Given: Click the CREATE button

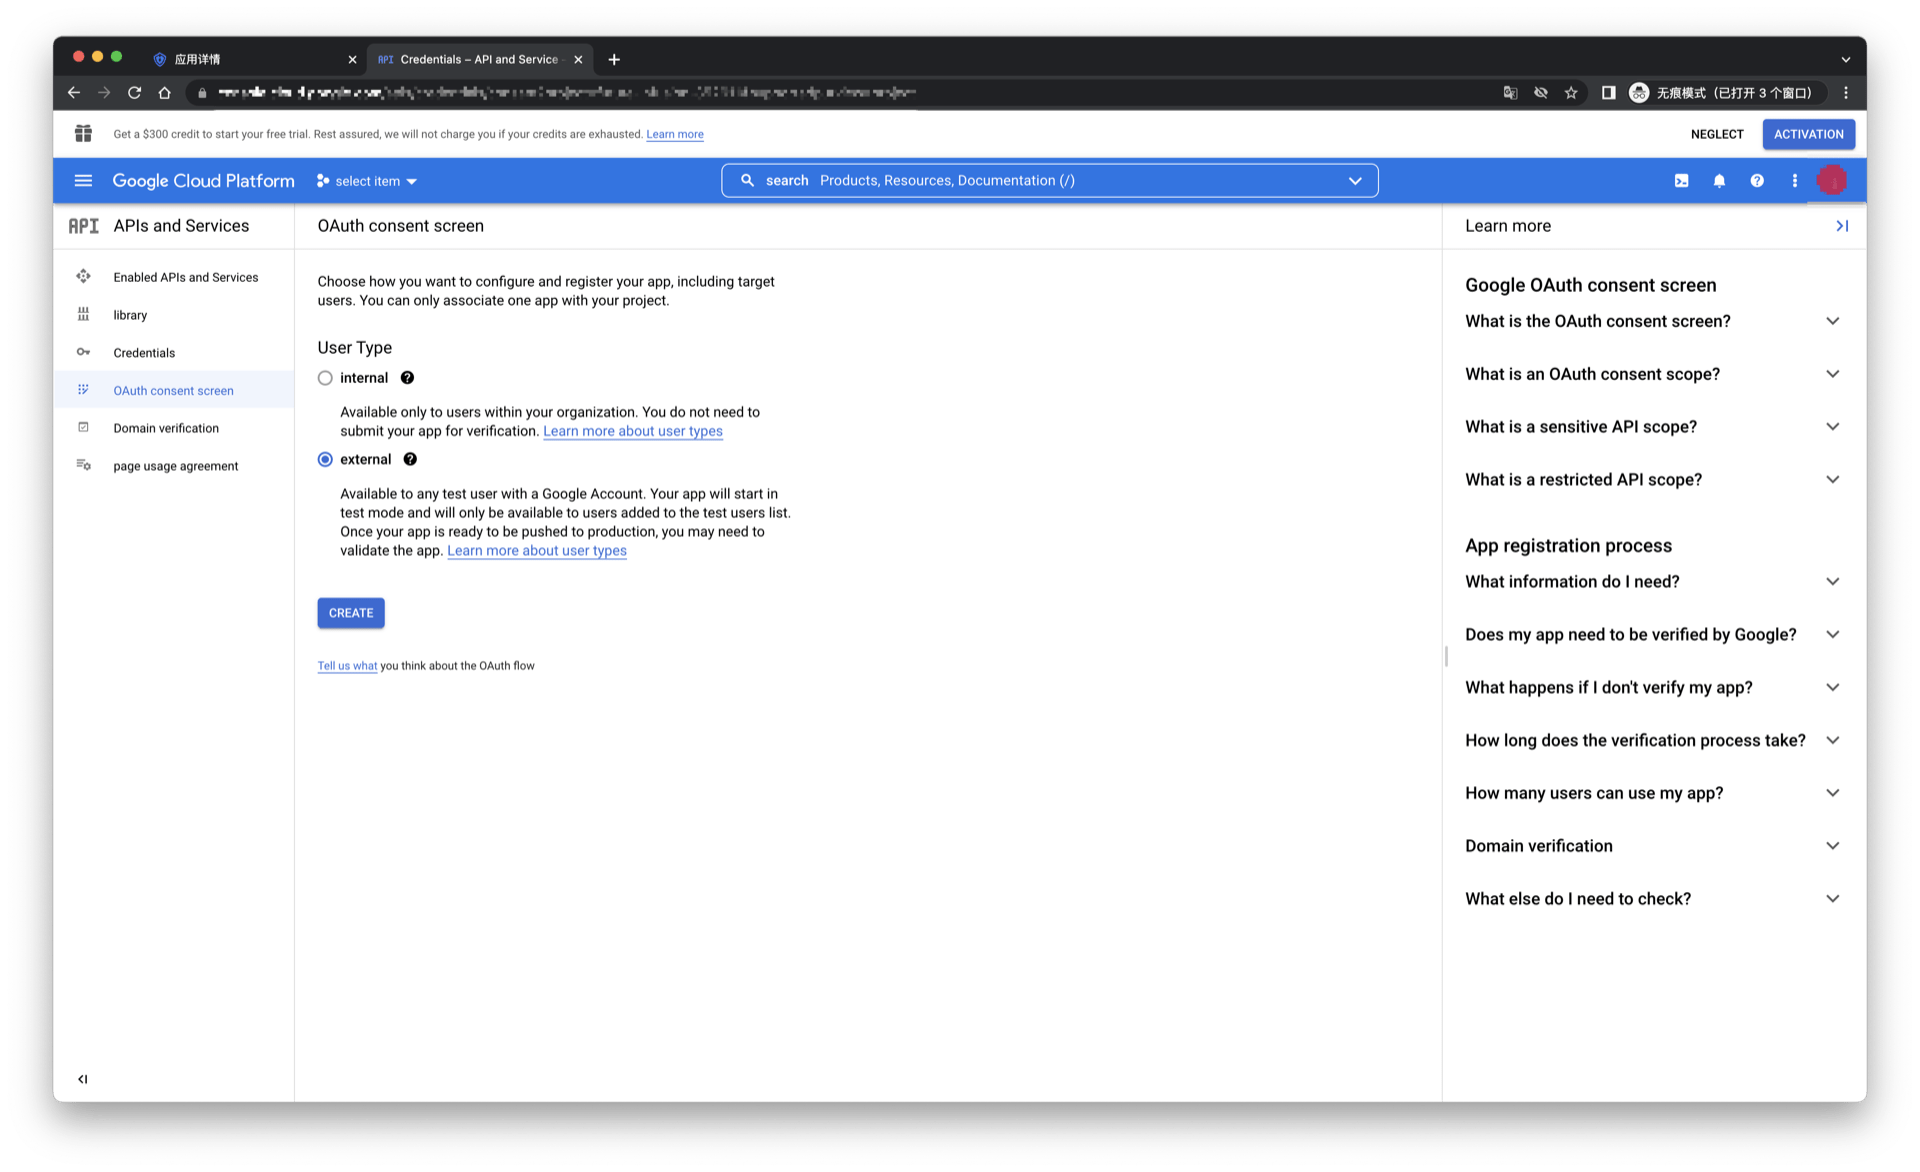Looking at the screenshot, I should coord(350,613).
